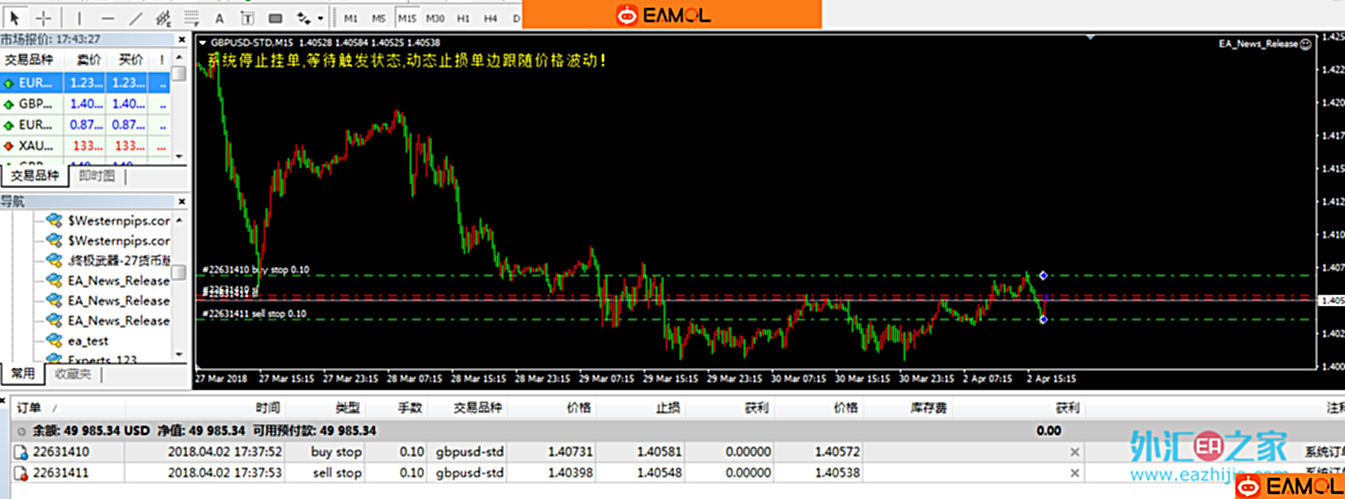Switch to the 收藏夹 navigator tab
Image resolution: width=1345 pixels, height=499 pixels.
[73, 374]
